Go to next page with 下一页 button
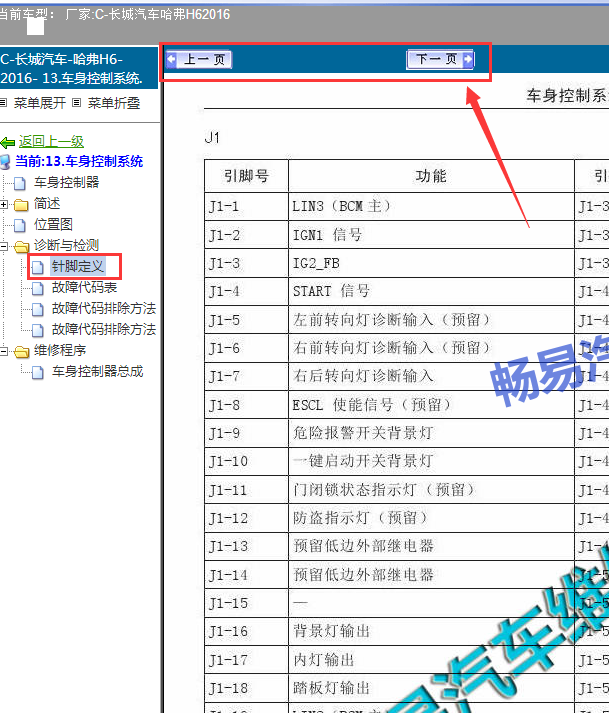This screenshot has width=609, height=713. [440, 60]
